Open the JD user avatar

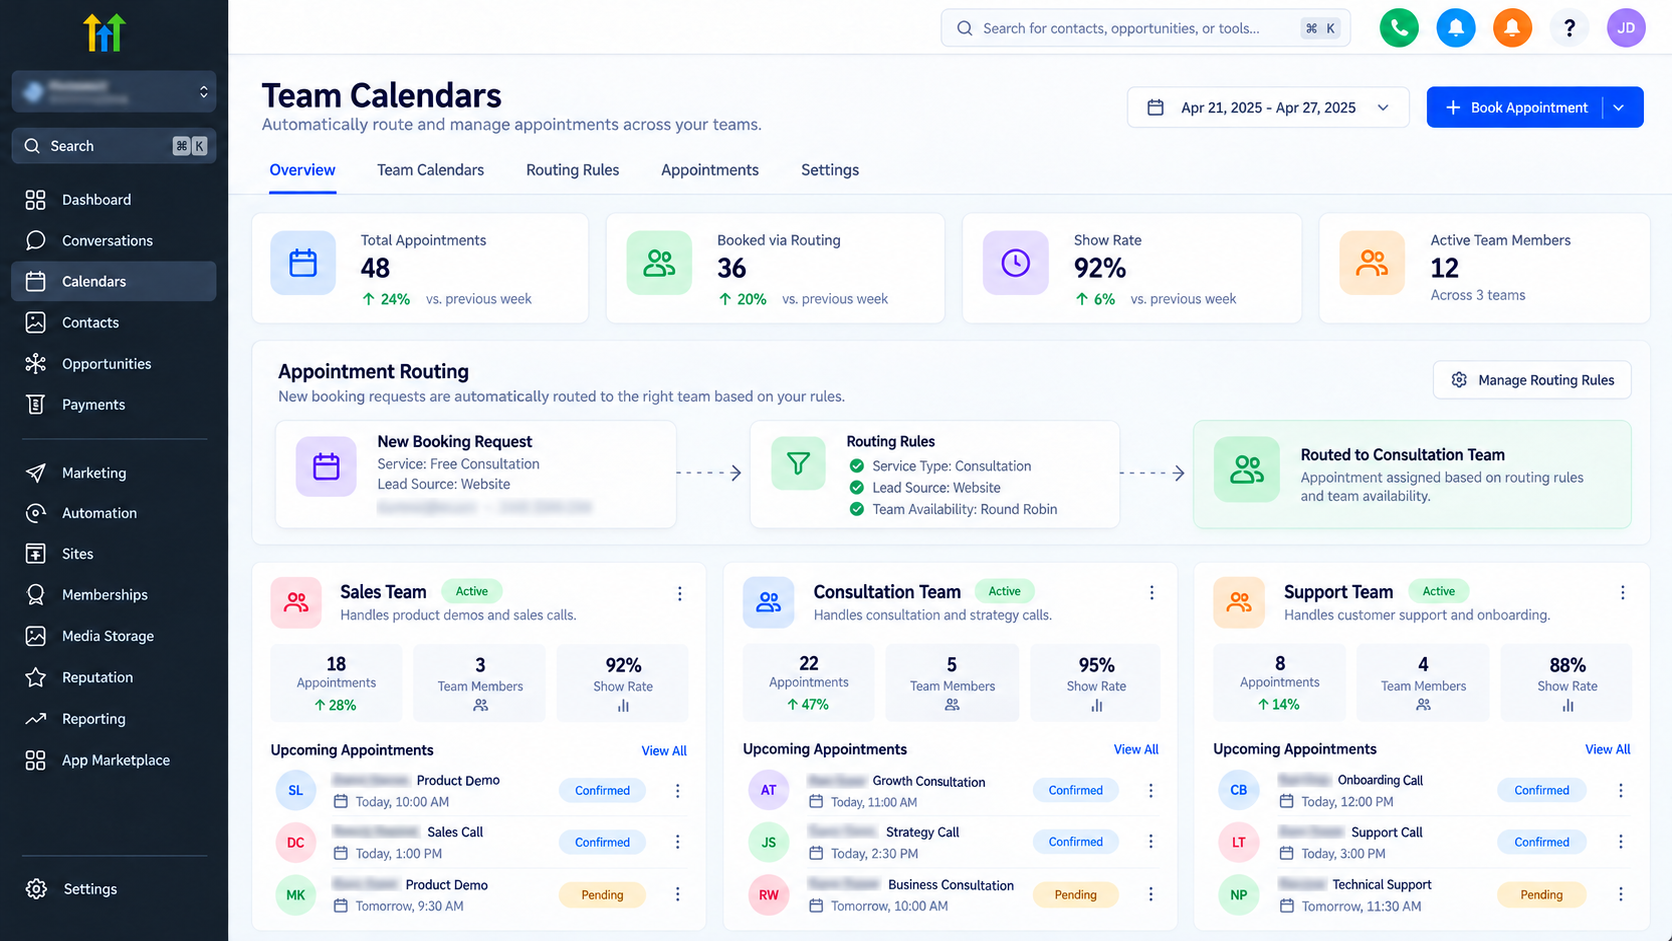coord(1626,28)
